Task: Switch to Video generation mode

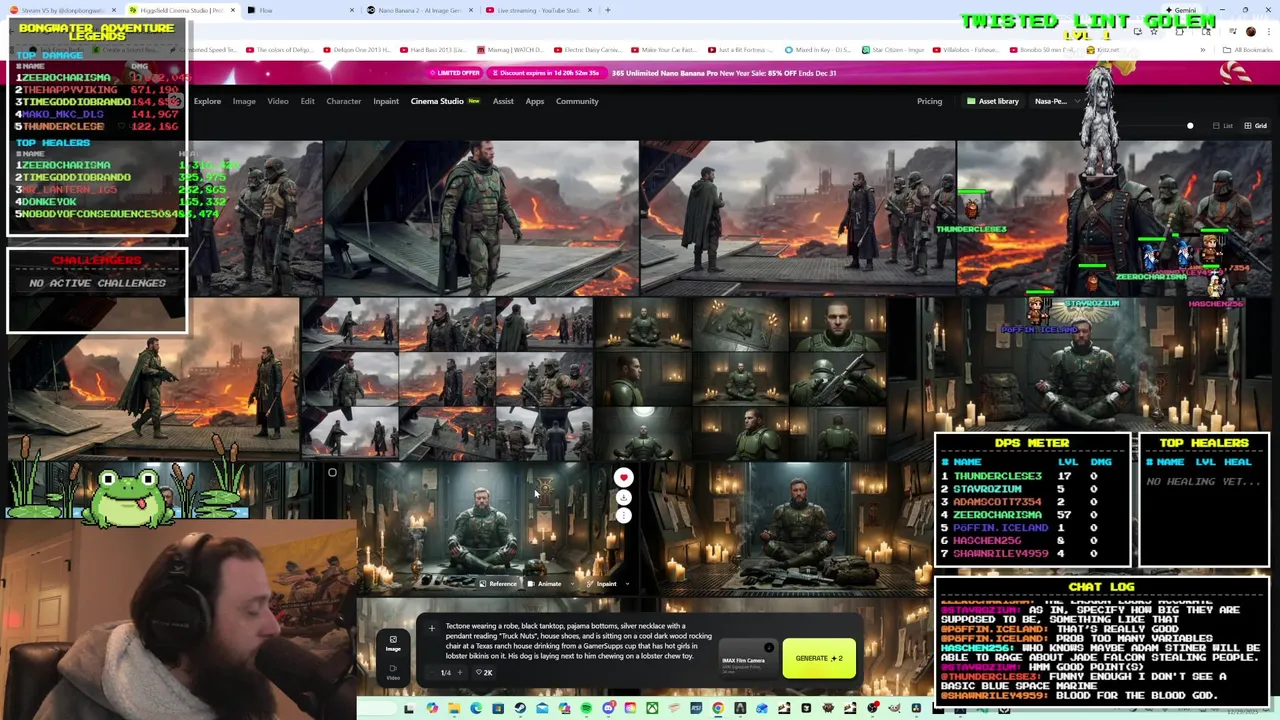Action: click(x=393, y=671)
